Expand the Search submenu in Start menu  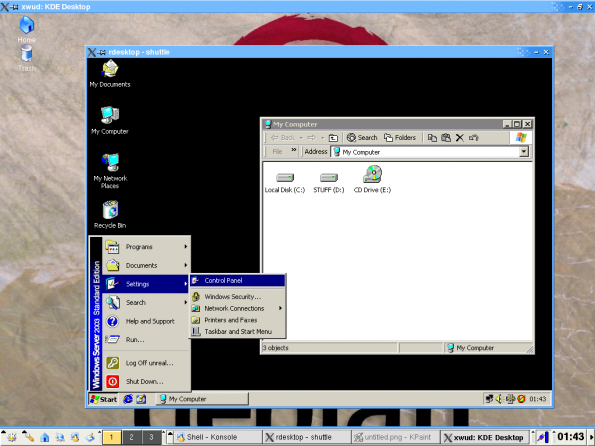pyautogui.click(x=186, y=303)
